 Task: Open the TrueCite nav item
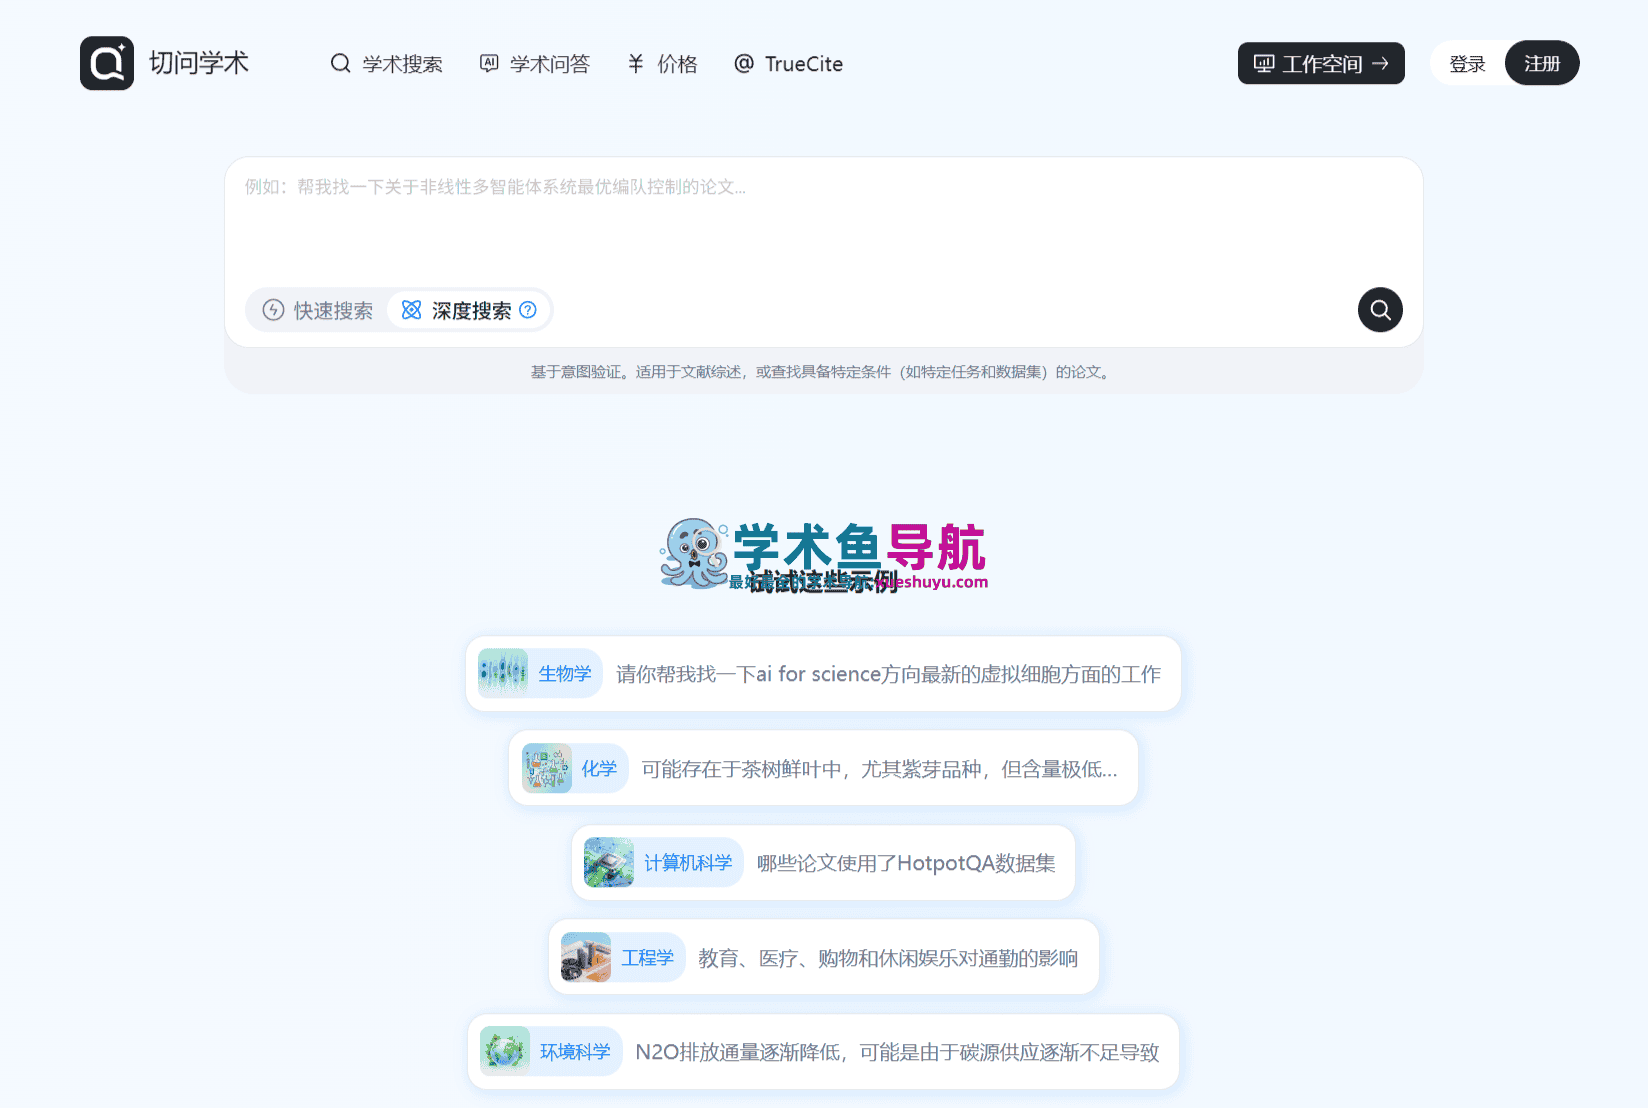788,64
